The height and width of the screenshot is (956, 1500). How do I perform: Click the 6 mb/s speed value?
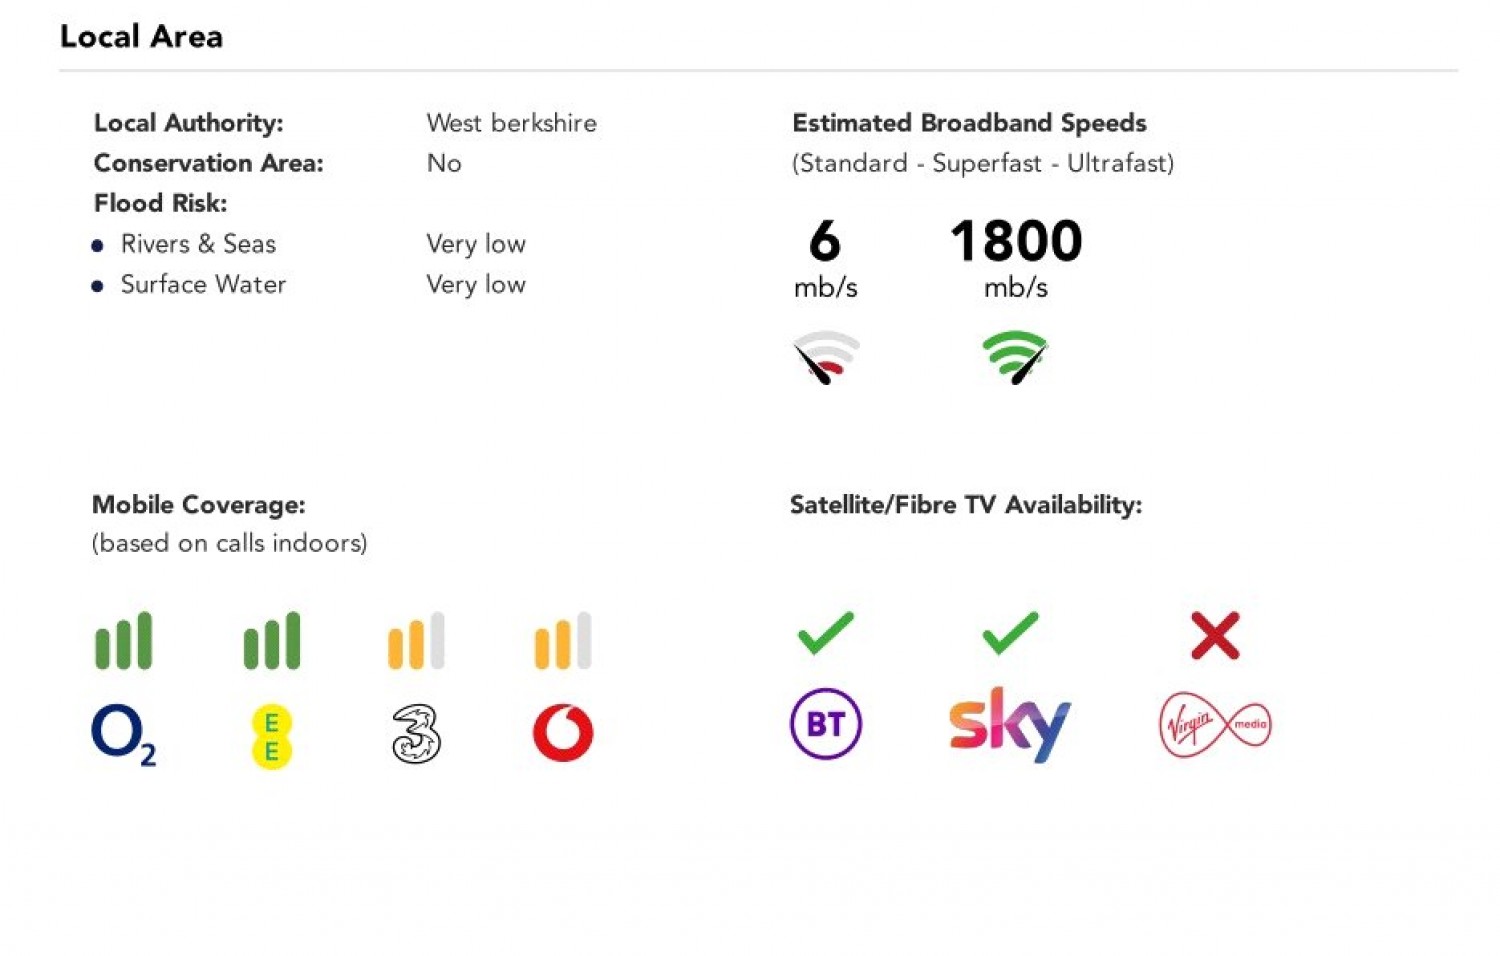825,242
